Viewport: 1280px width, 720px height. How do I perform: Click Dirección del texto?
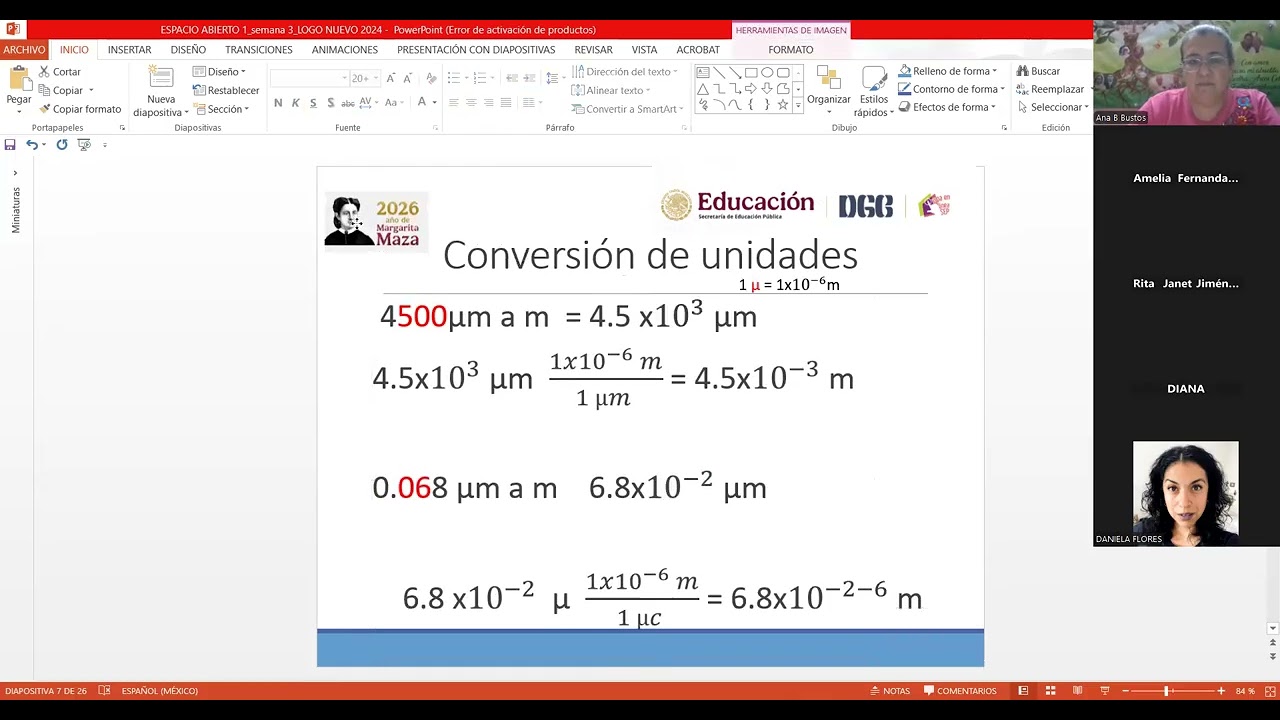tap(625, 72)
